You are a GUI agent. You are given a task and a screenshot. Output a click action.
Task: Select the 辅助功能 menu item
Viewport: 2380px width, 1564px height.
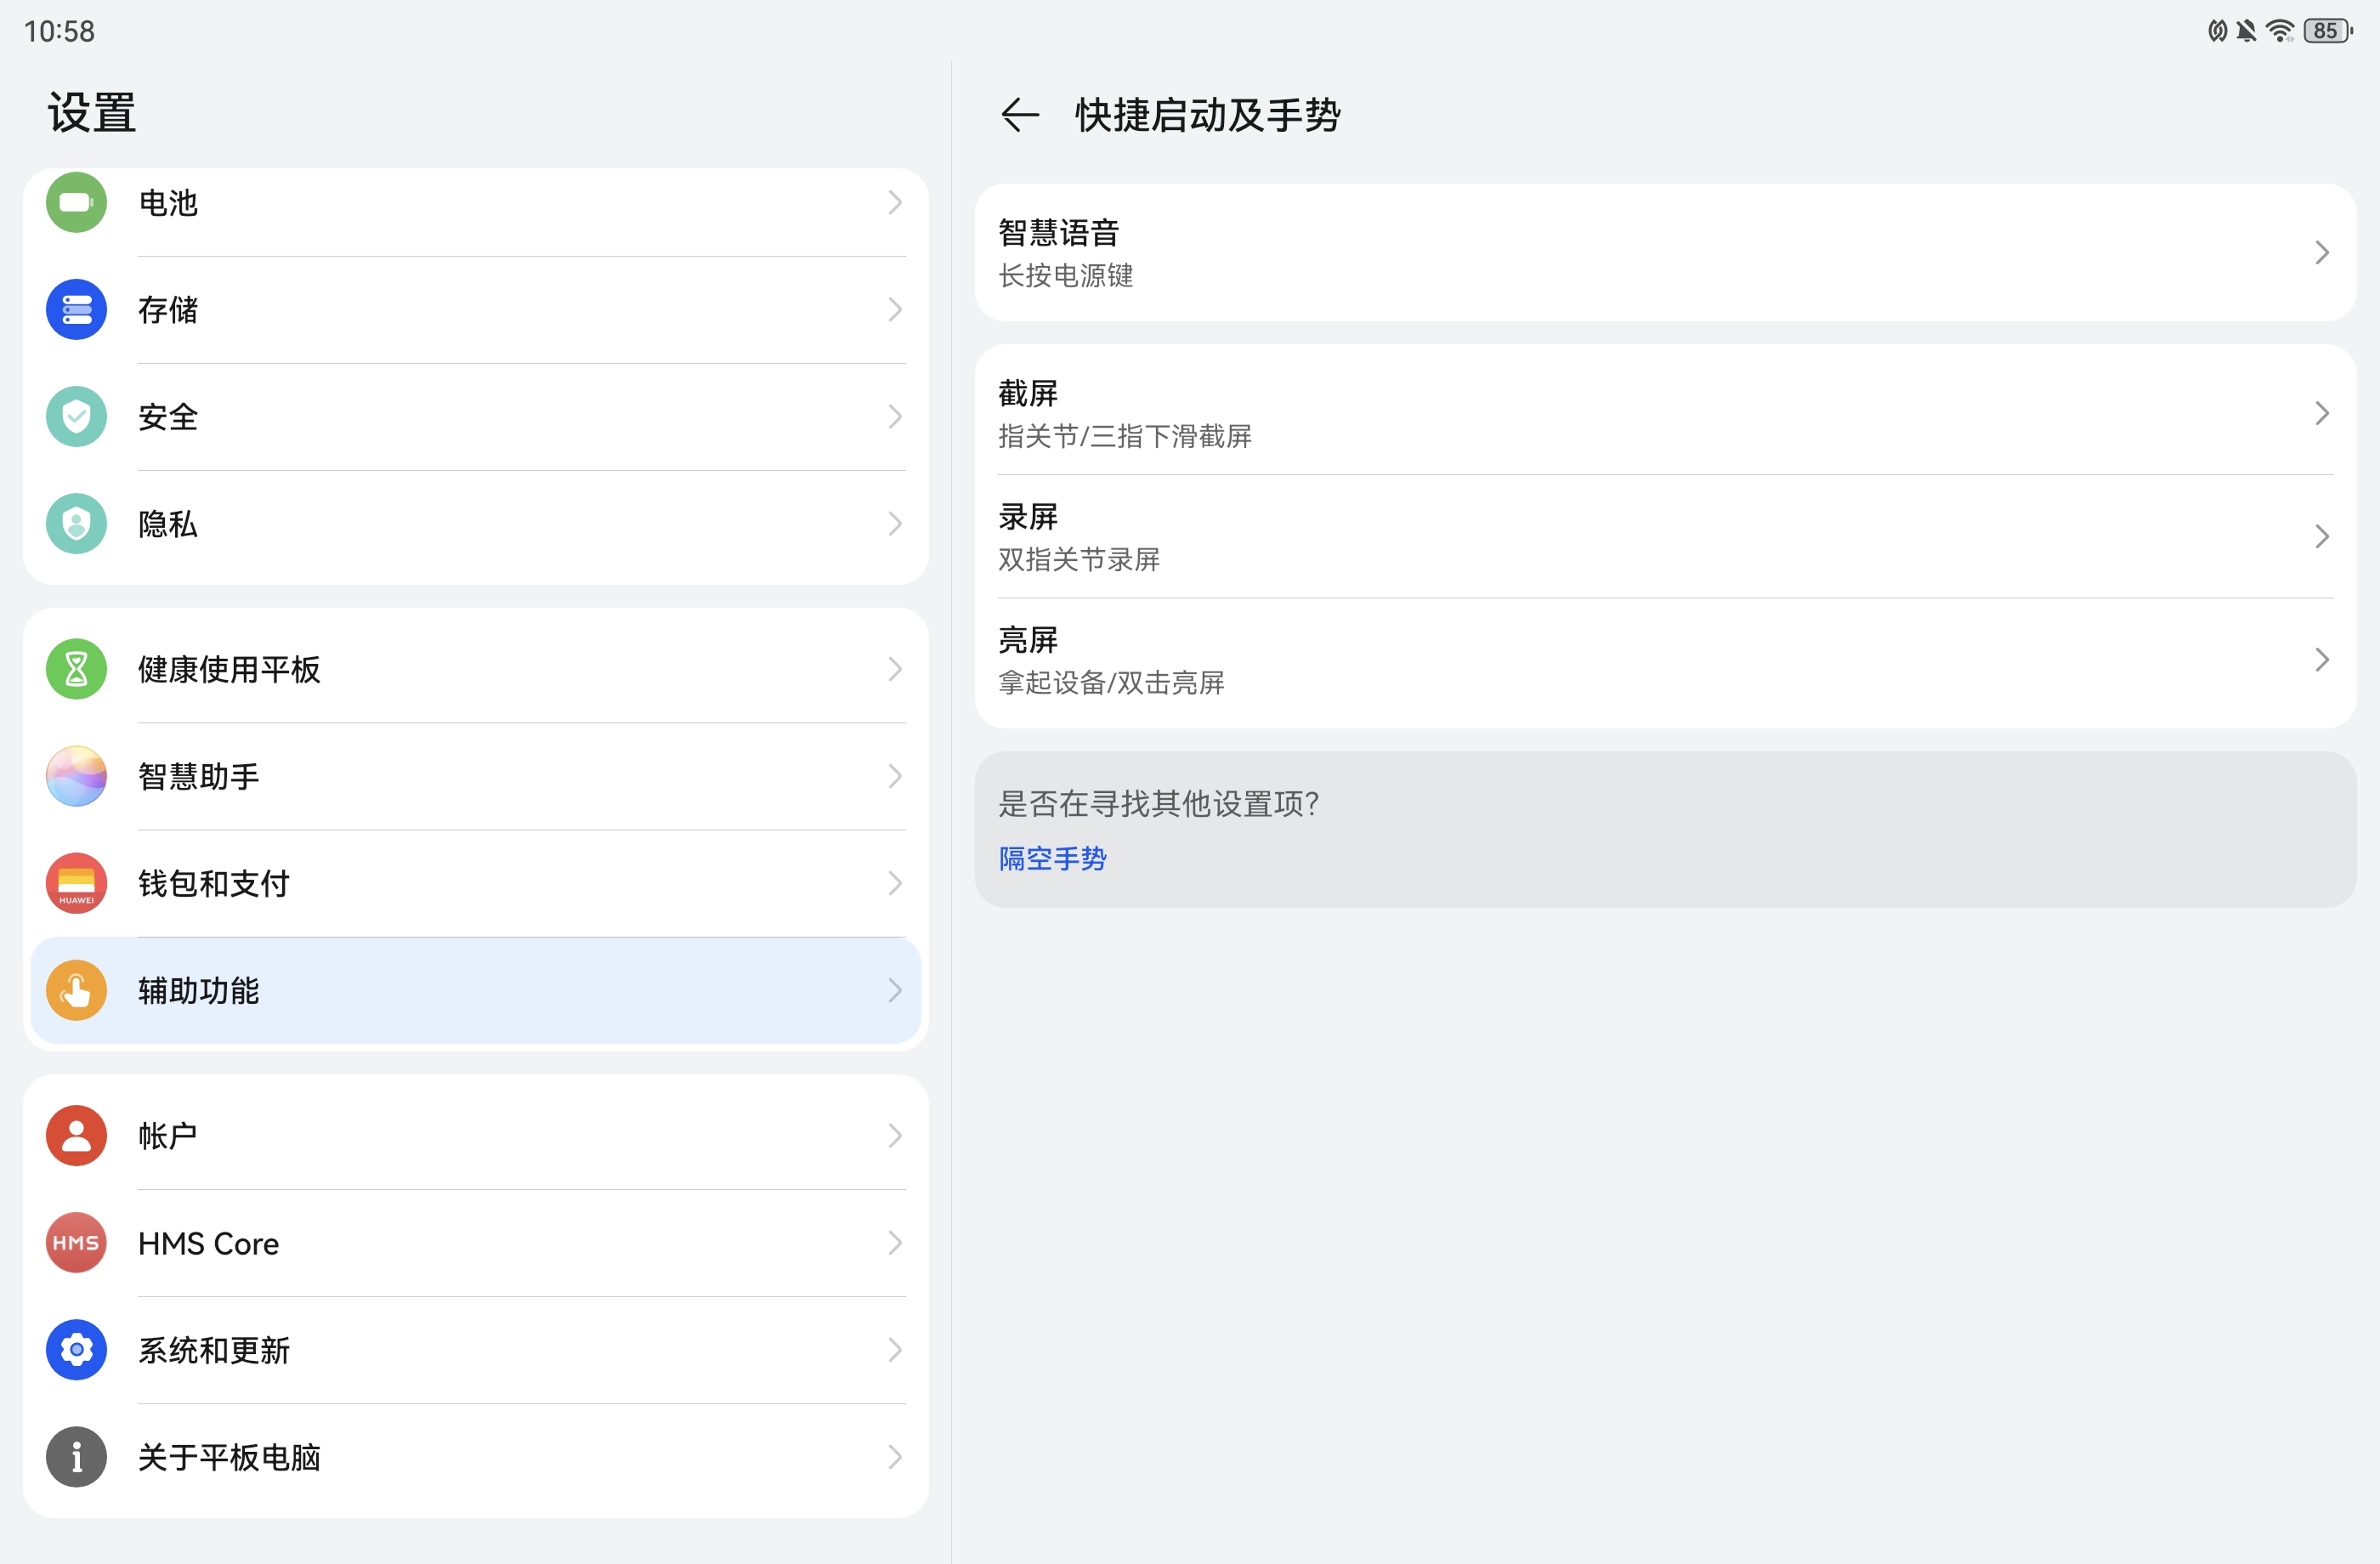pyautogui.click(x=475, y=990)
